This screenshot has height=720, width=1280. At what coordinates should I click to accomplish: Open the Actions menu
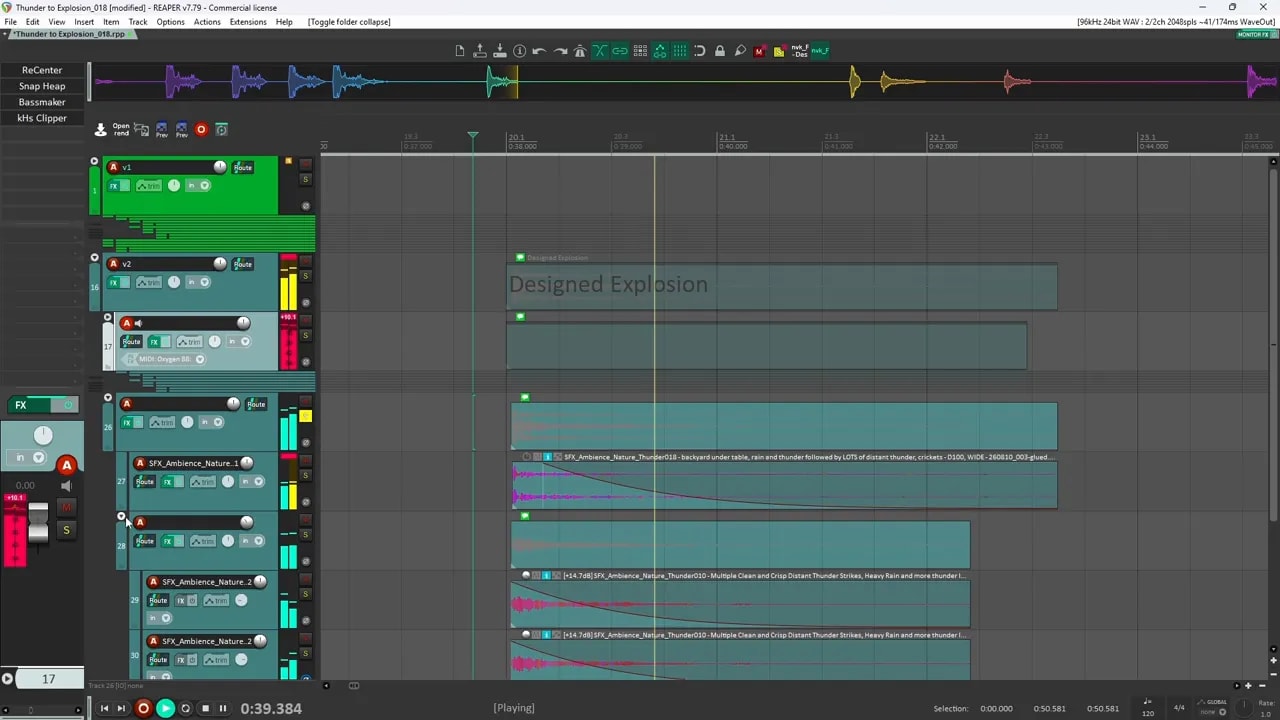(x=207, y=22)
